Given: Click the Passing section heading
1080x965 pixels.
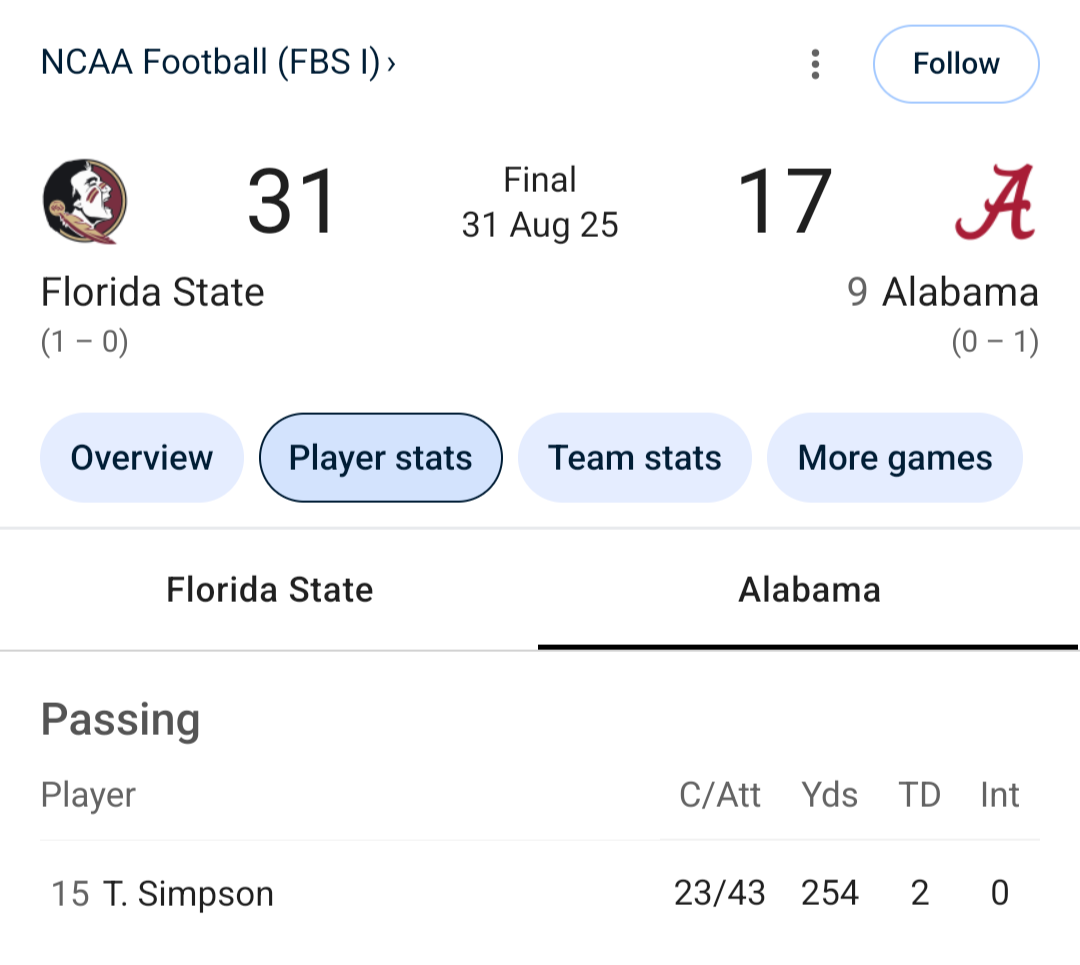Looking at the screenshot, I should (x=121, y=719).
